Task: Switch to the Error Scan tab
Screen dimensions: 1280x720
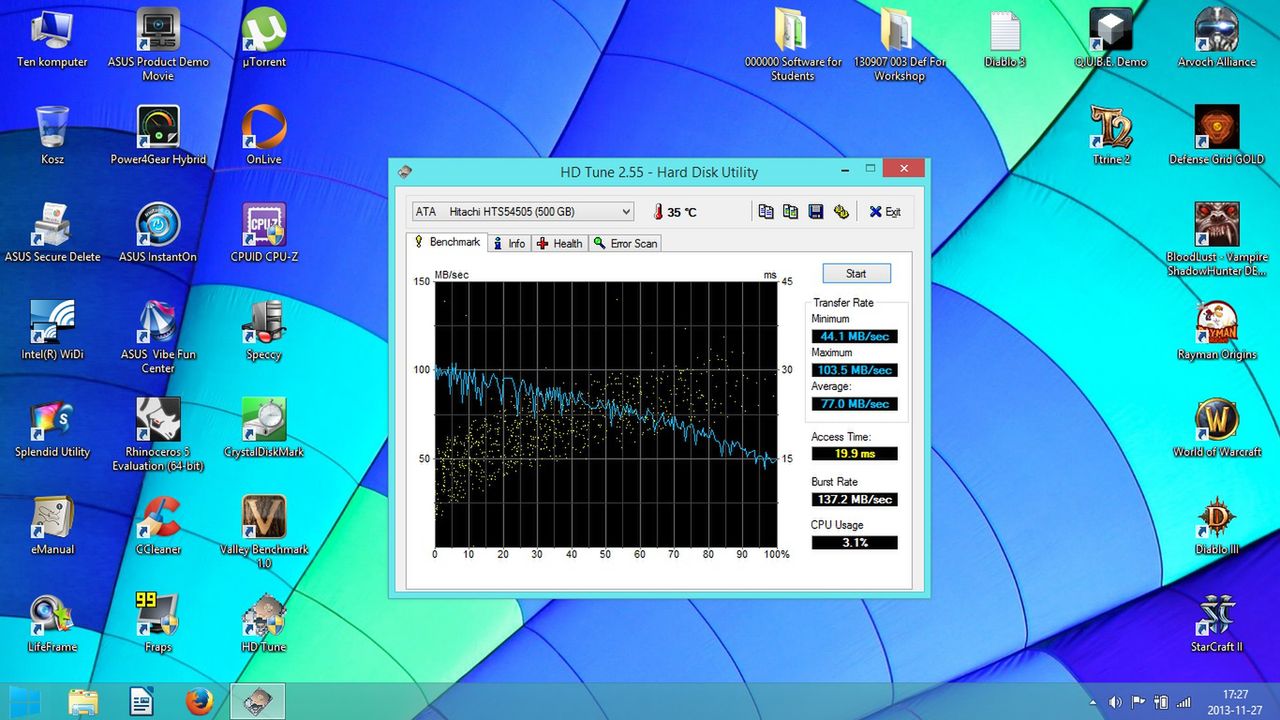Action: (x=625, y=243)
